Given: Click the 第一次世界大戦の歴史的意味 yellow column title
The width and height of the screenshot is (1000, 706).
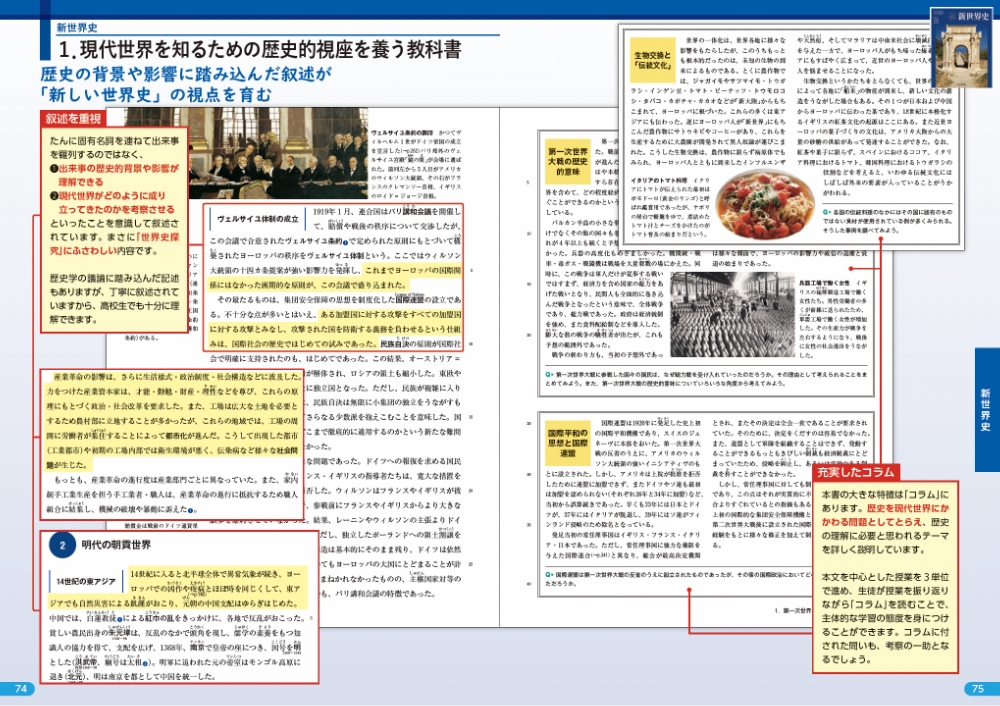Looking at the screenshot, I should (x=568, y=162).
